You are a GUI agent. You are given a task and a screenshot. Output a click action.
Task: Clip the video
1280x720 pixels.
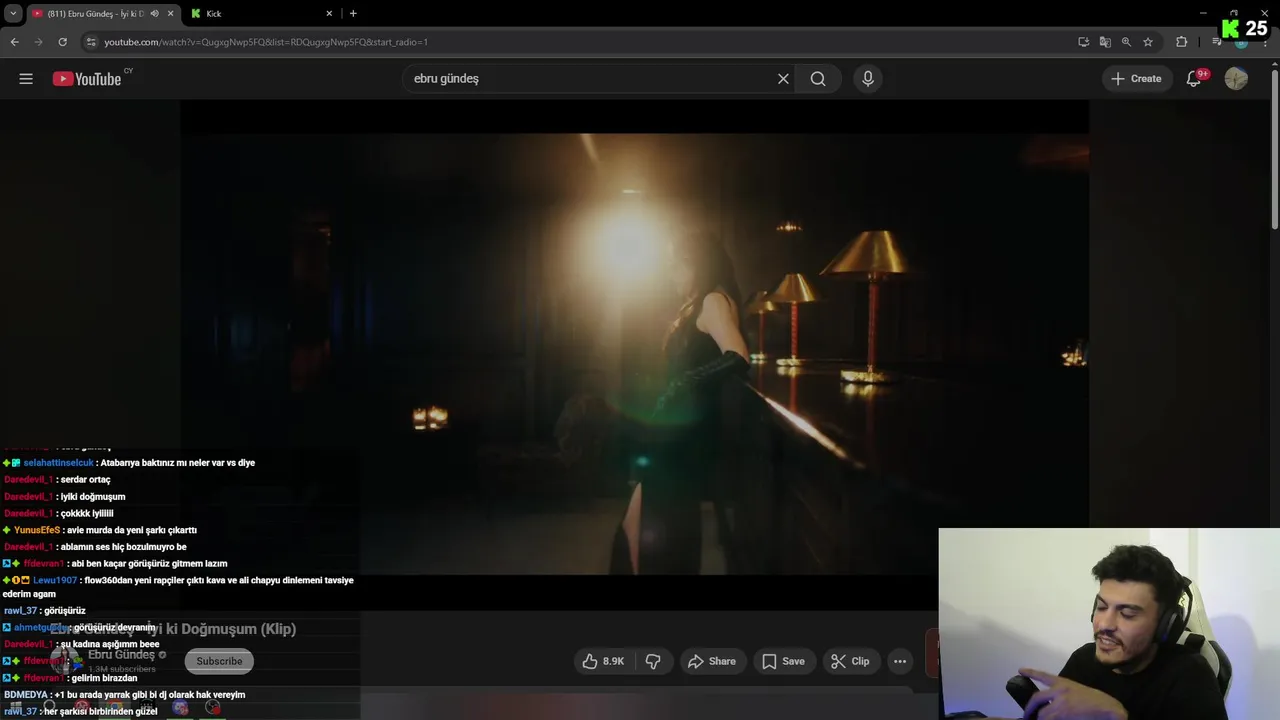coord(850,661)
